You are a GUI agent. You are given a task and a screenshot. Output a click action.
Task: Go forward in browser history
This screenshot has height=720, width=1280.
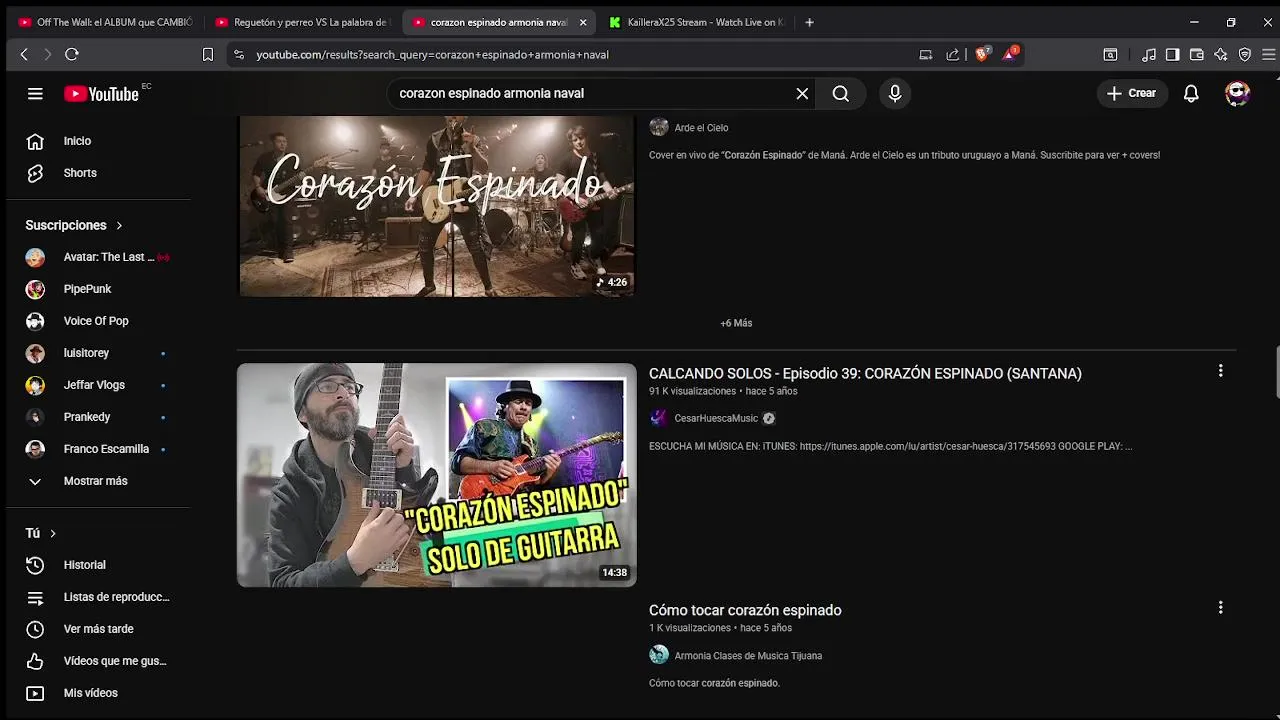(x=47, y=55)
